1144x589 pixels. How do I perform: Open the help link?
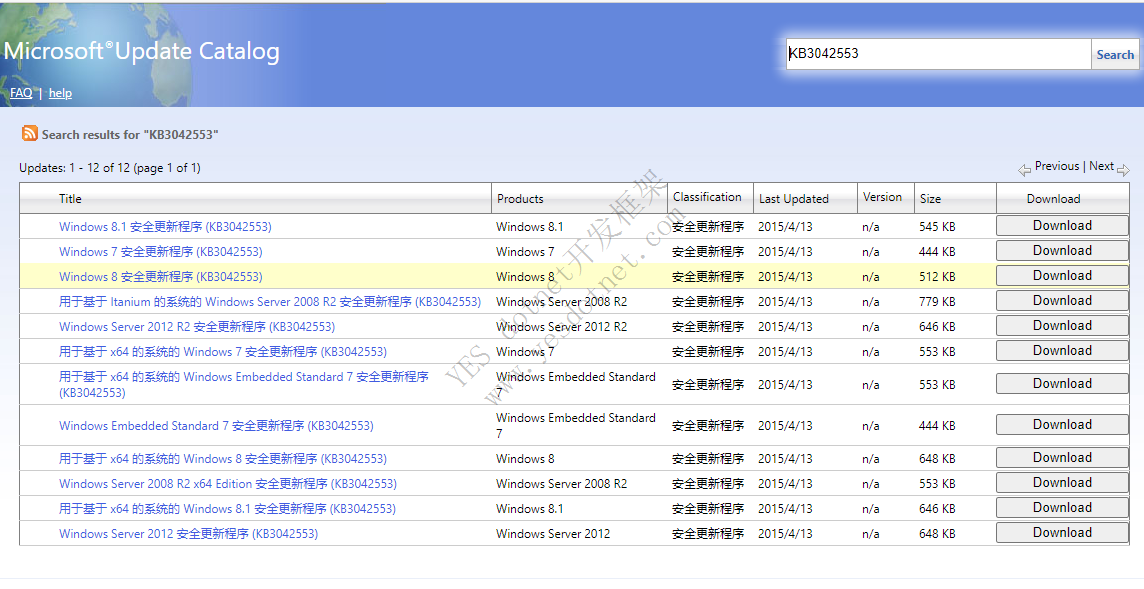(60, 93)
